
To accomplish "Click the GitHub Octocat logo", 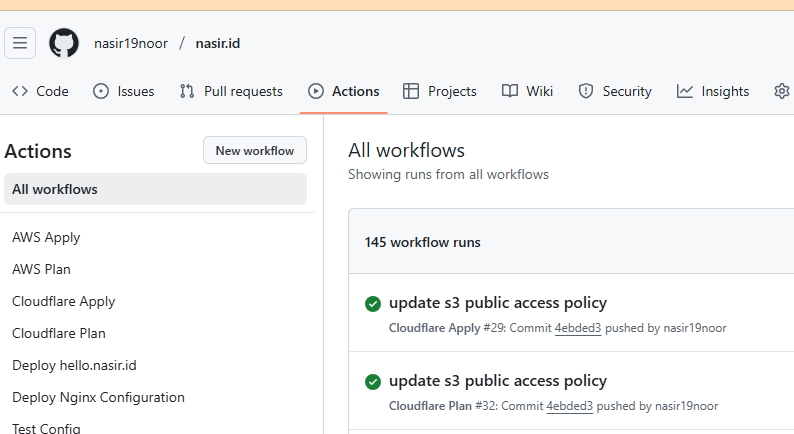I will [x=64, y=43].
